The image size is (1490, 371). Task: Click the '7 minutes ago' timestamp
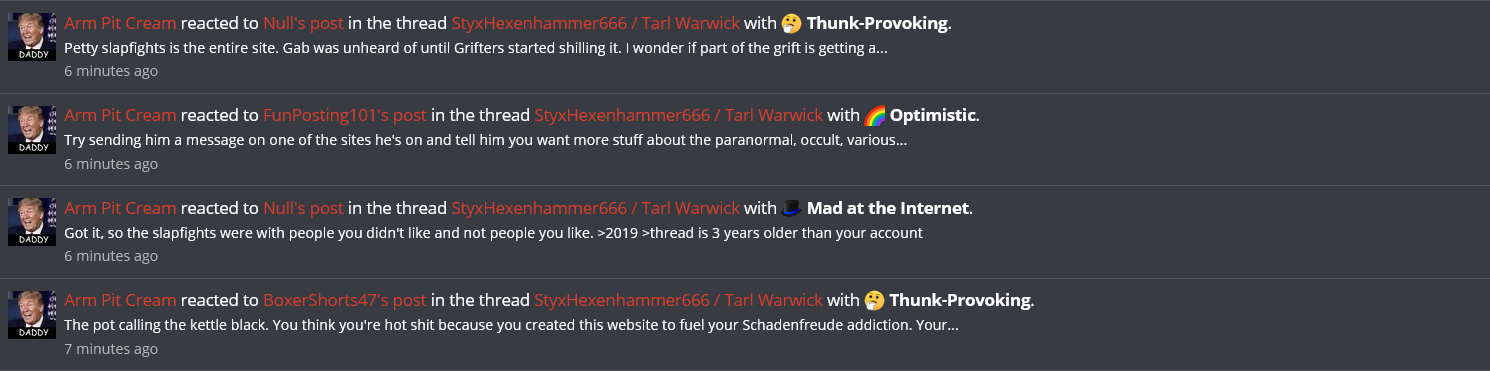click(x=111, y=349)
